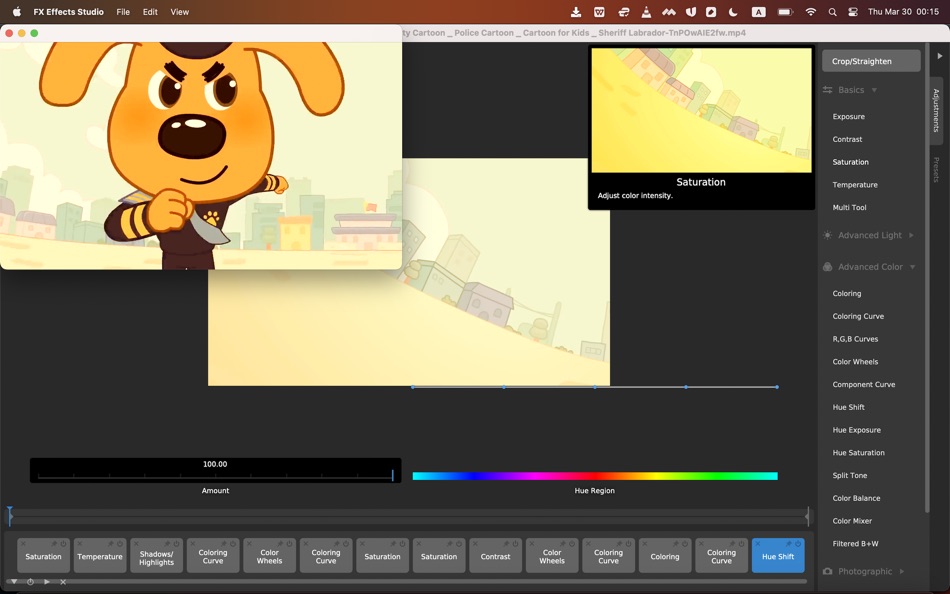Click the Saturation preview thumbnail
The height and width of the screenshot is (594, 950).
(x=701, y=110)
